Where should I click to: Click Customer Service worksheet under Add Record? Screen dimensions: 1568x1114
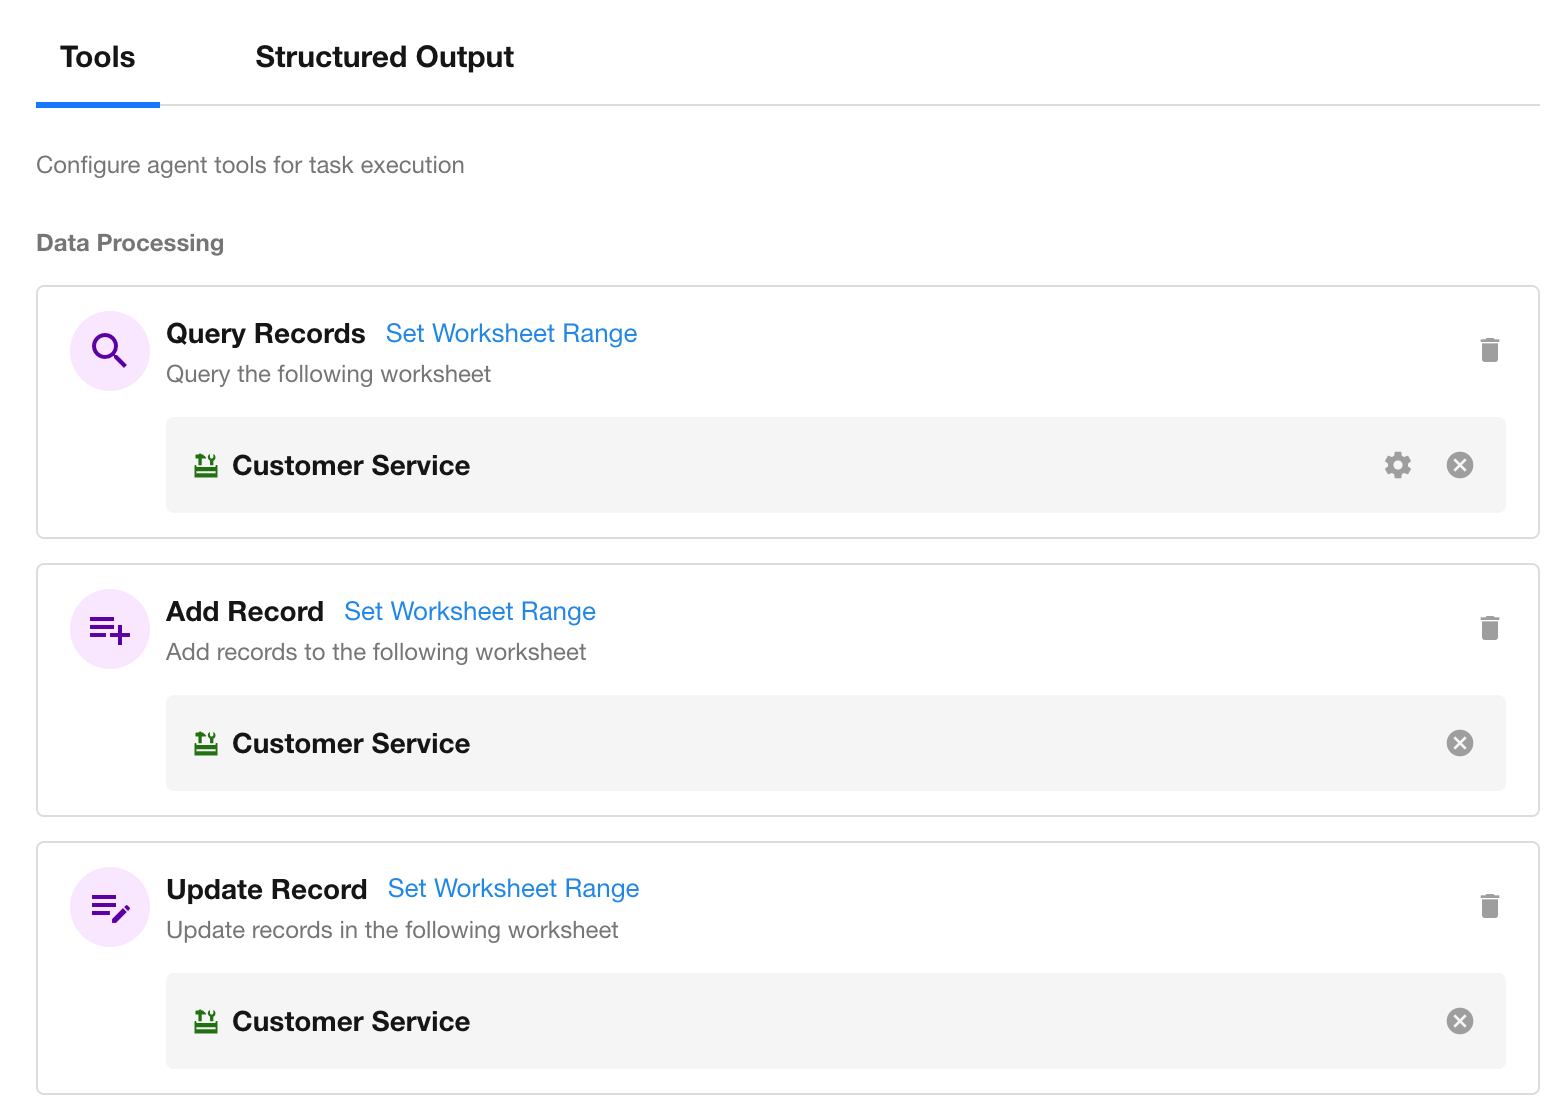[x=351, y=743]
